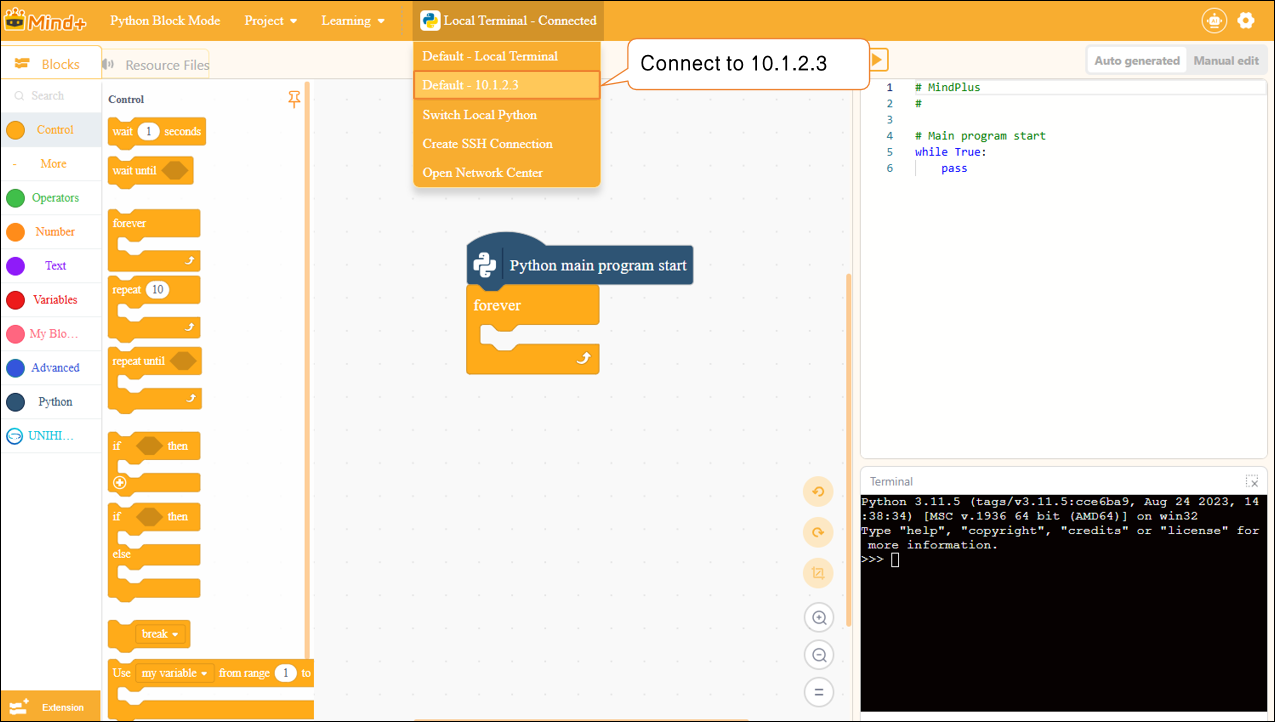Click the undo icon on canvas

pos(818,491)
